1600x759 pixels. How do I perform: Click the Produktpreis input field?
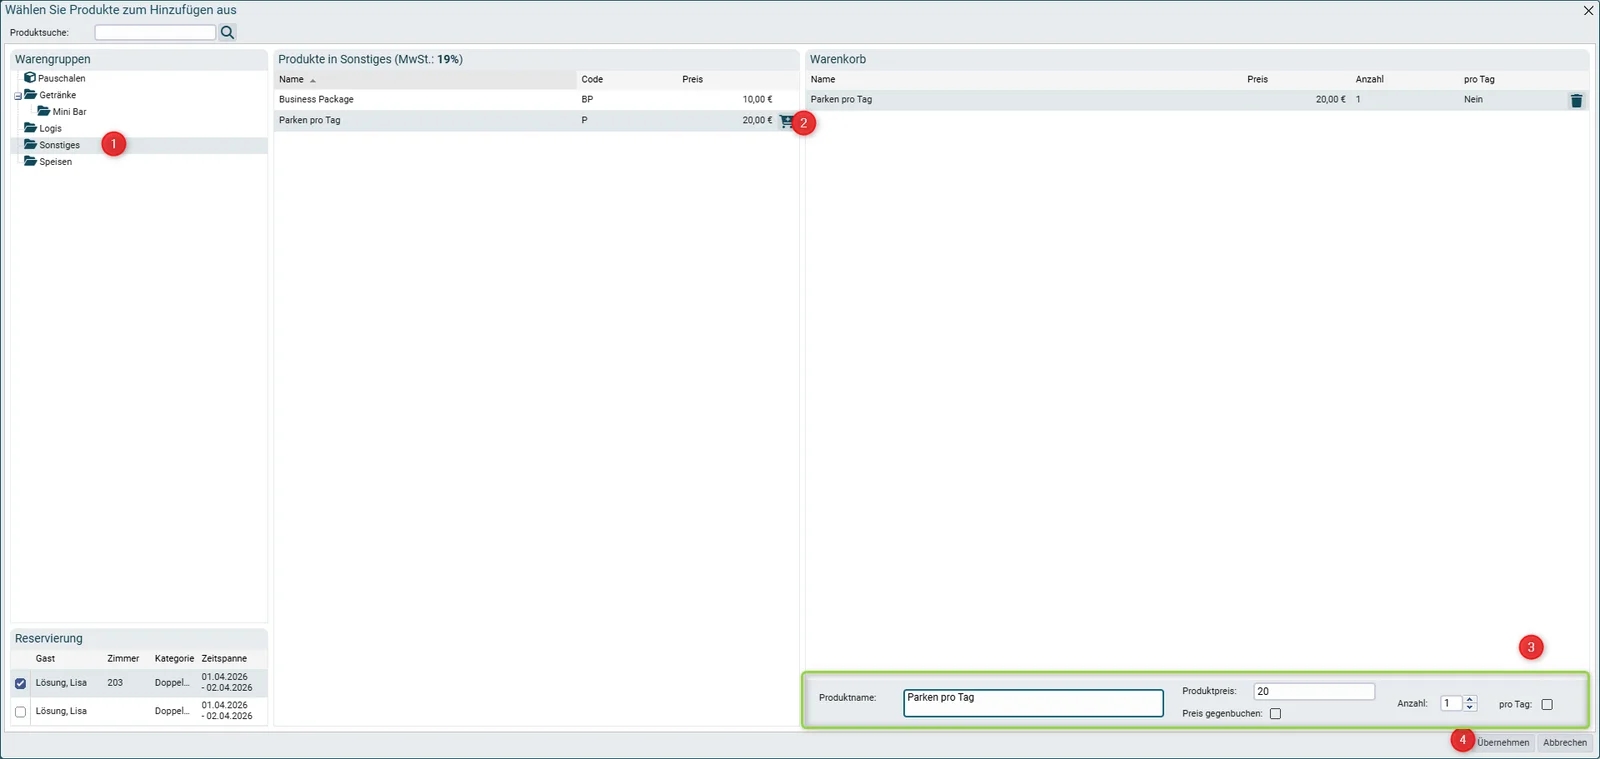(x=1314, y=691)
